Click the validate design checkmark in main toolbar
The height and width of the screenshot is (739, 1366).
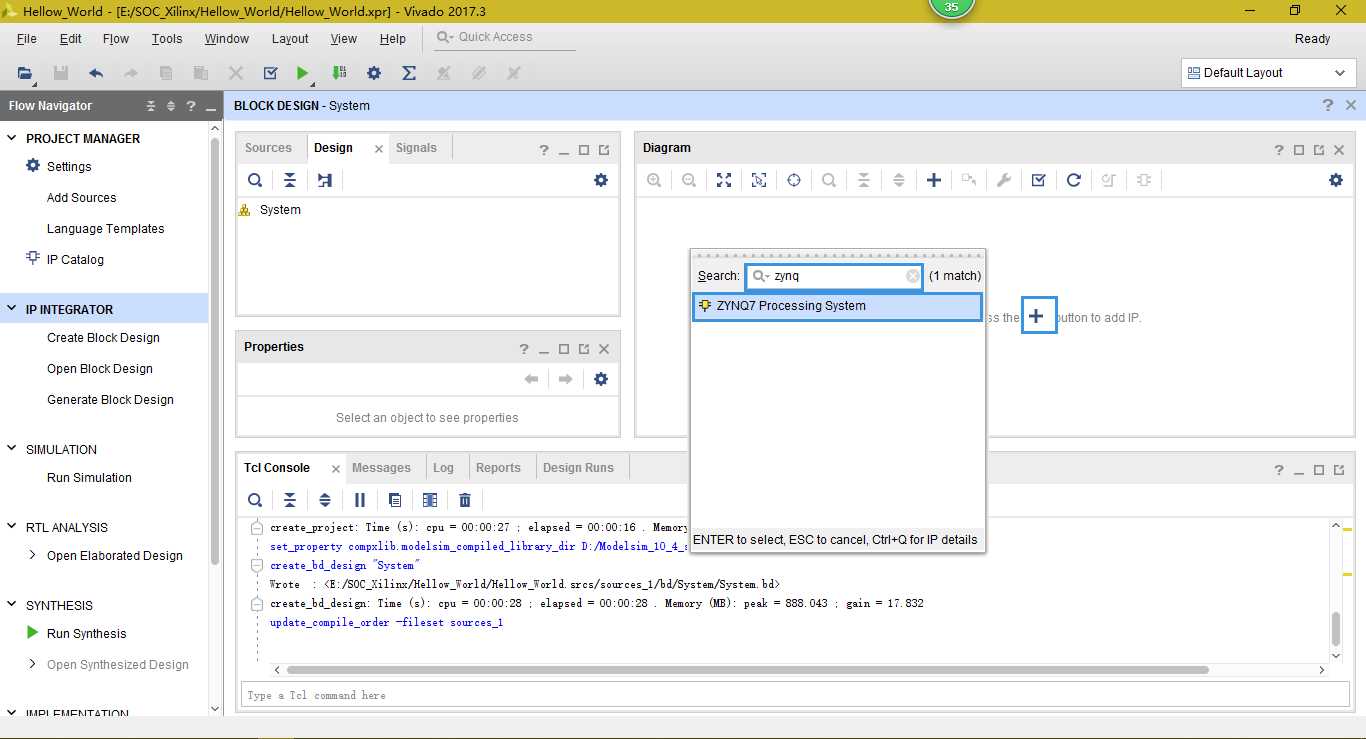tap(270, 73)
